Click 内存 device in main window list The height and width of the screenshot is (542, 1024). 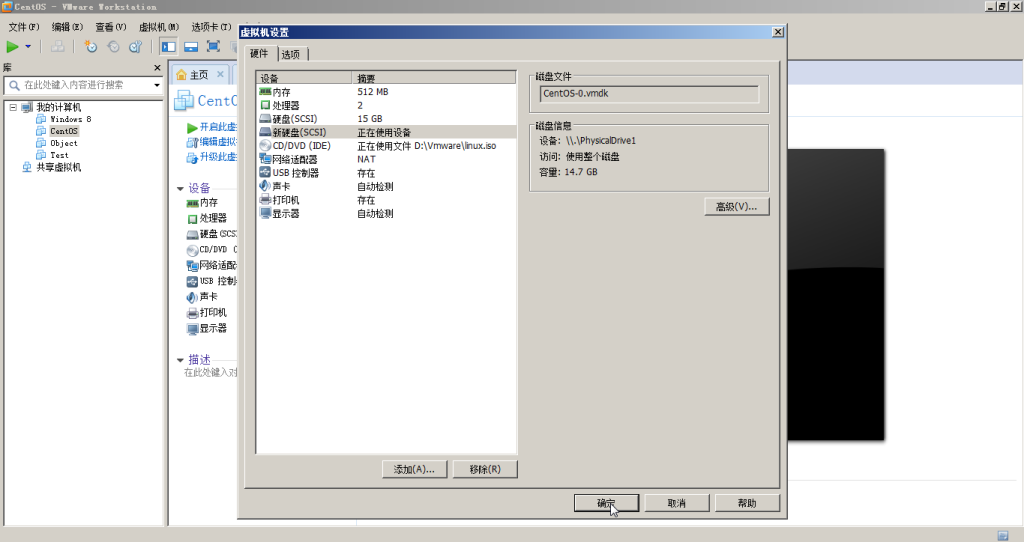point(208,202)
